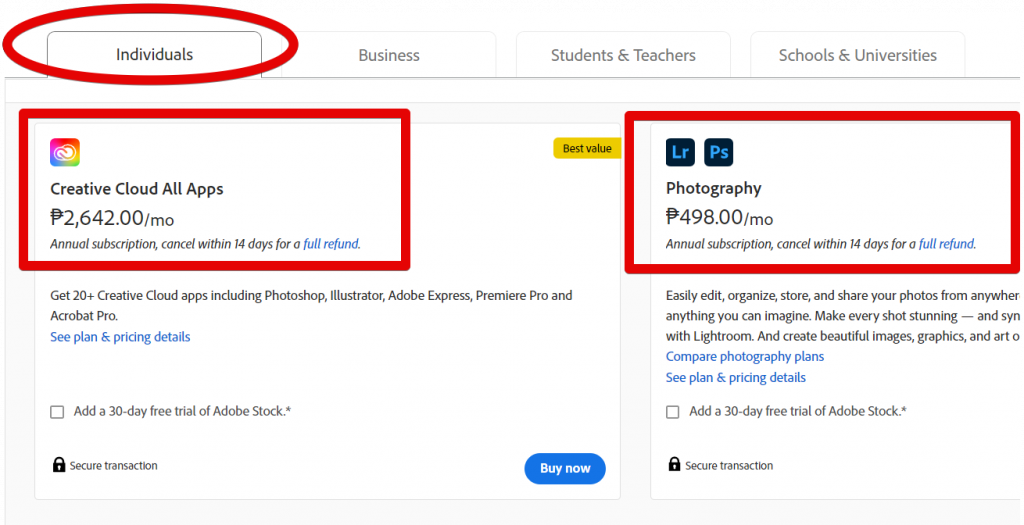1024x525 pixels.
Task: Click the Creative Cloud rainbow logo icon
Action: (x=65, y=152)
